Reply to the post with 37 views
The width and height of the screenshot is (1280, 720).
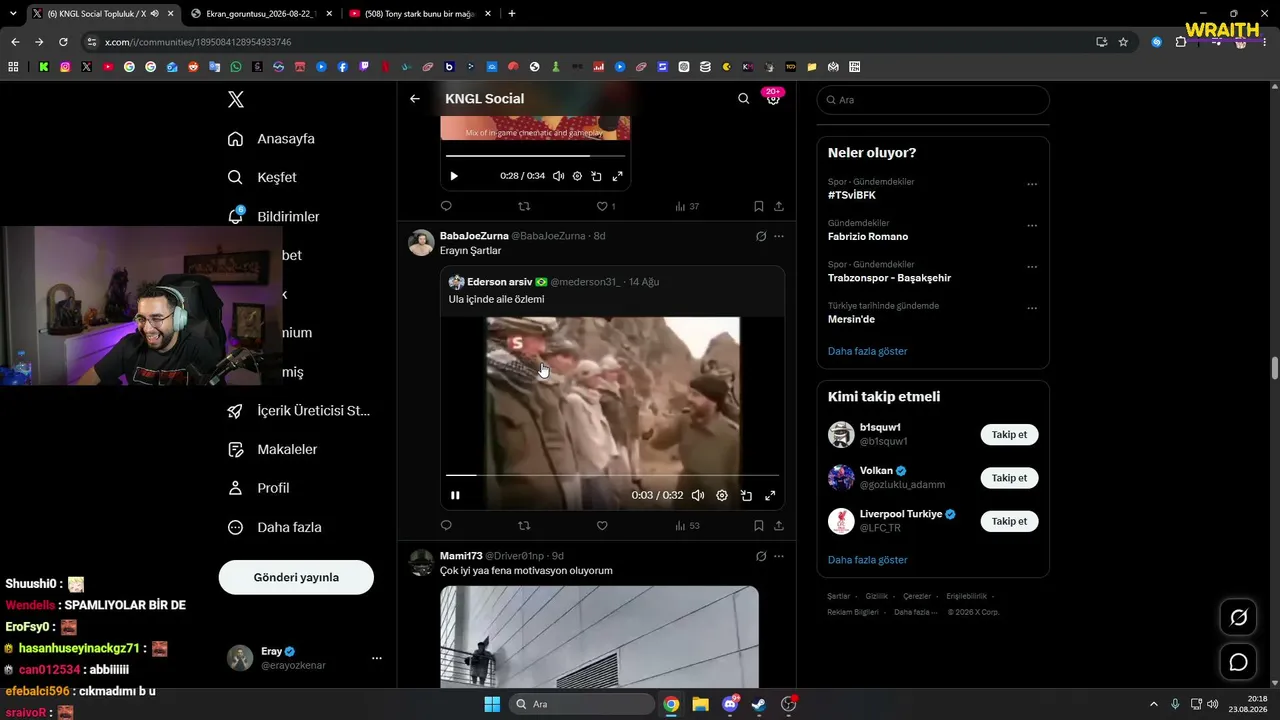(446, 206)
